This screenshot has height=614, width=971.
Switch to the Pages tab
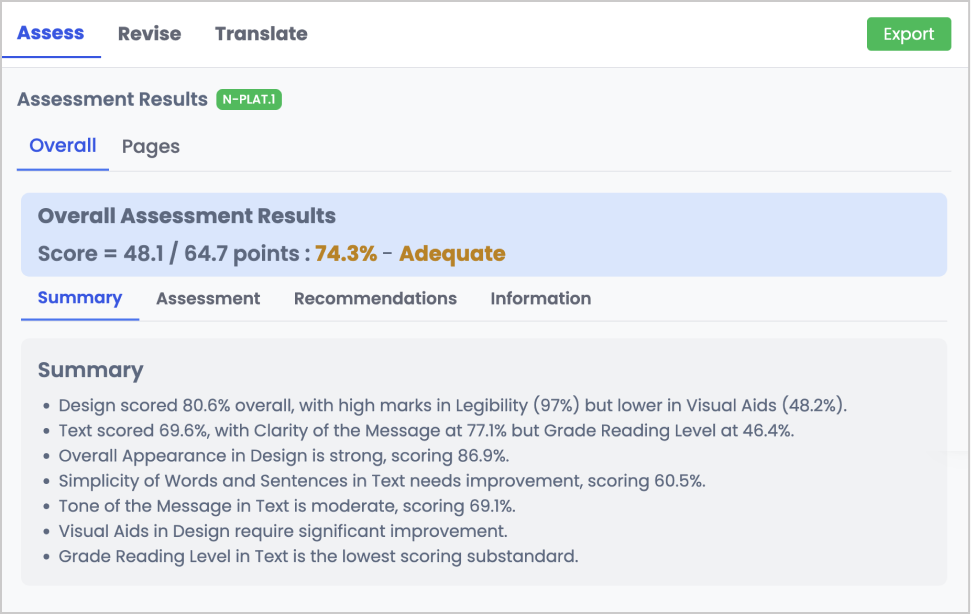[x=150, y=146]
